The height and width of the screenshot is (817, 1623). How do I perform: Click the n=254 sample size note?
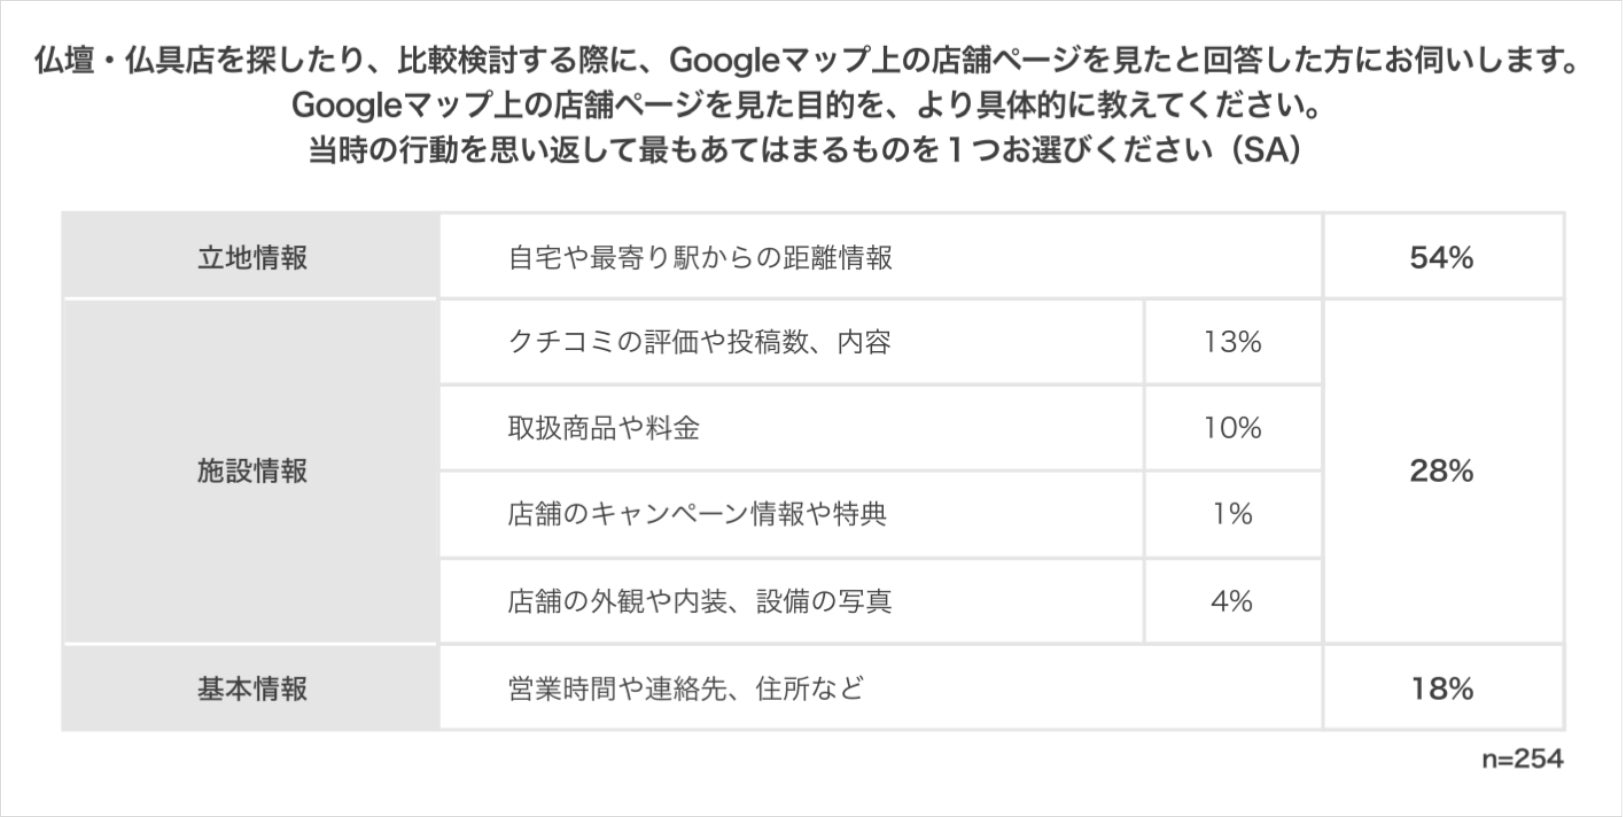tap(1522, 759)
